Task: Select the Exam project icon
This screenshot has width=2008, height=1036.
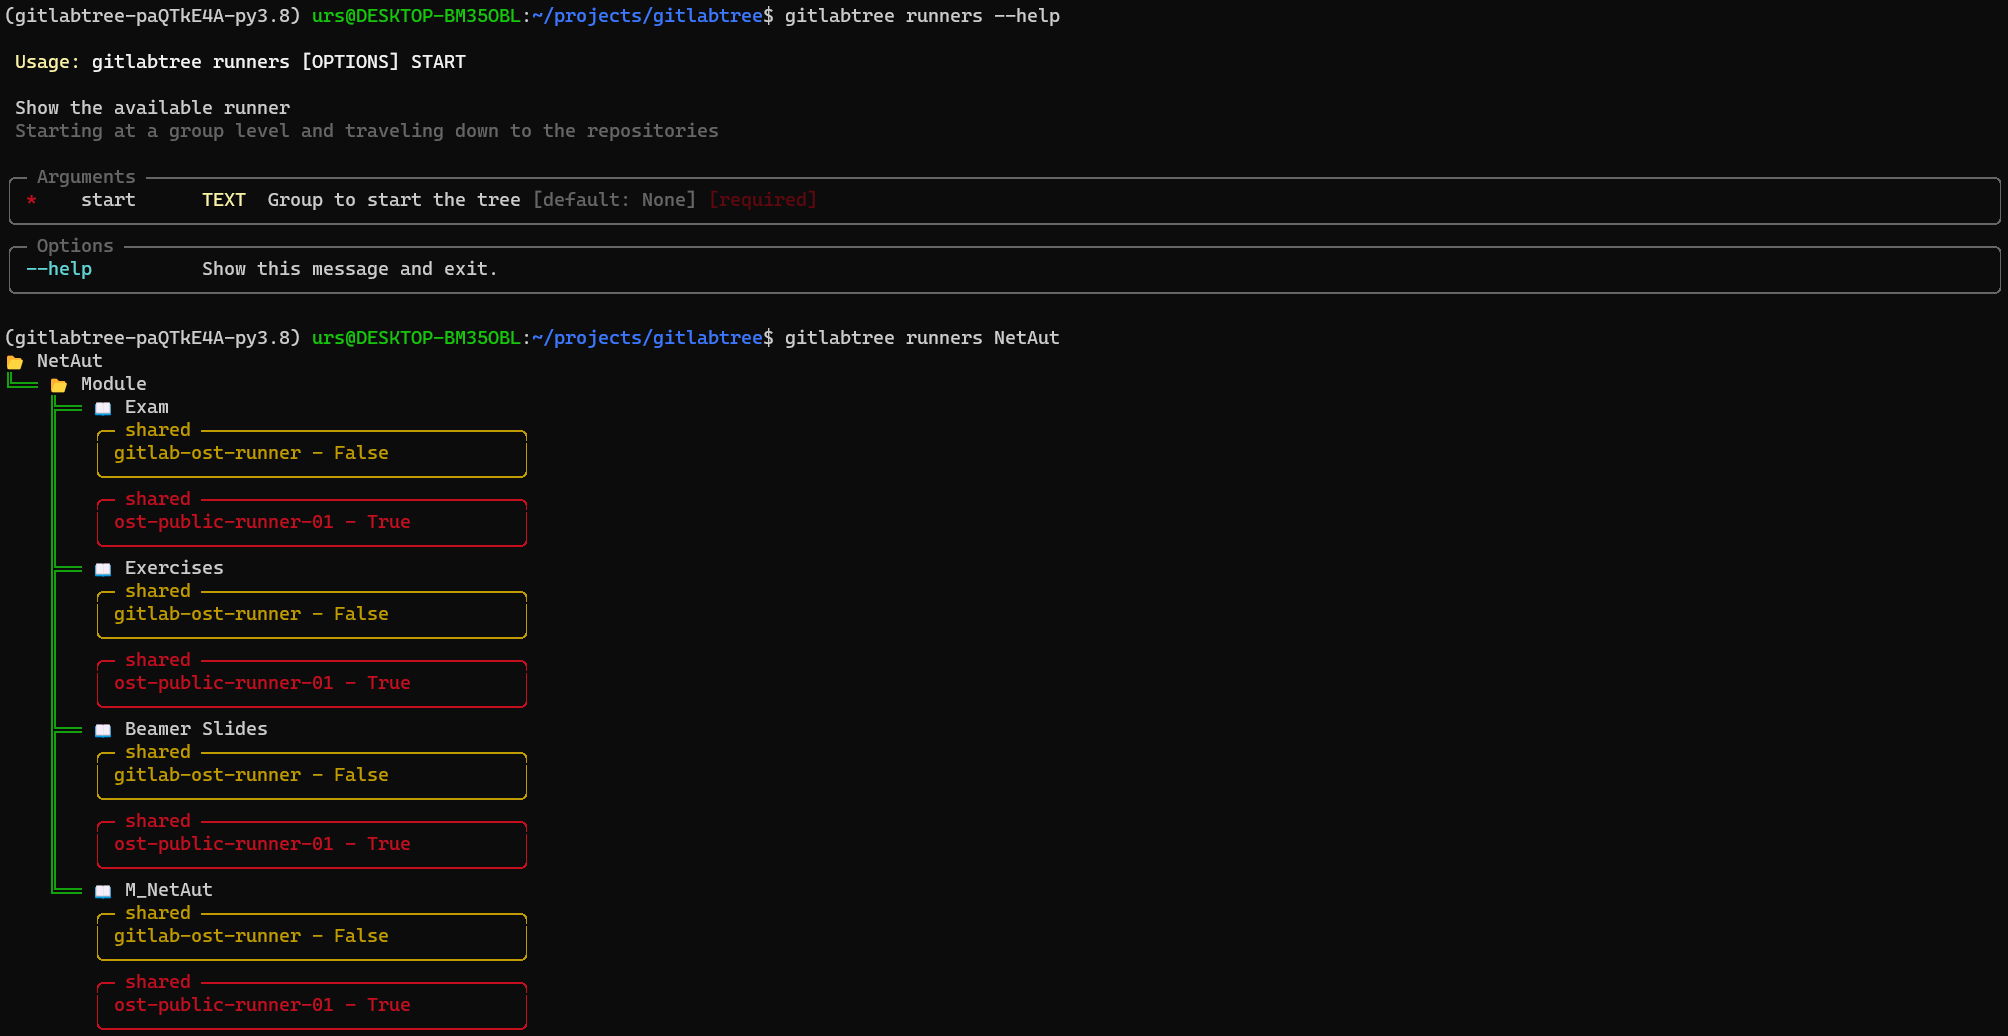Action: coord(102,408)
